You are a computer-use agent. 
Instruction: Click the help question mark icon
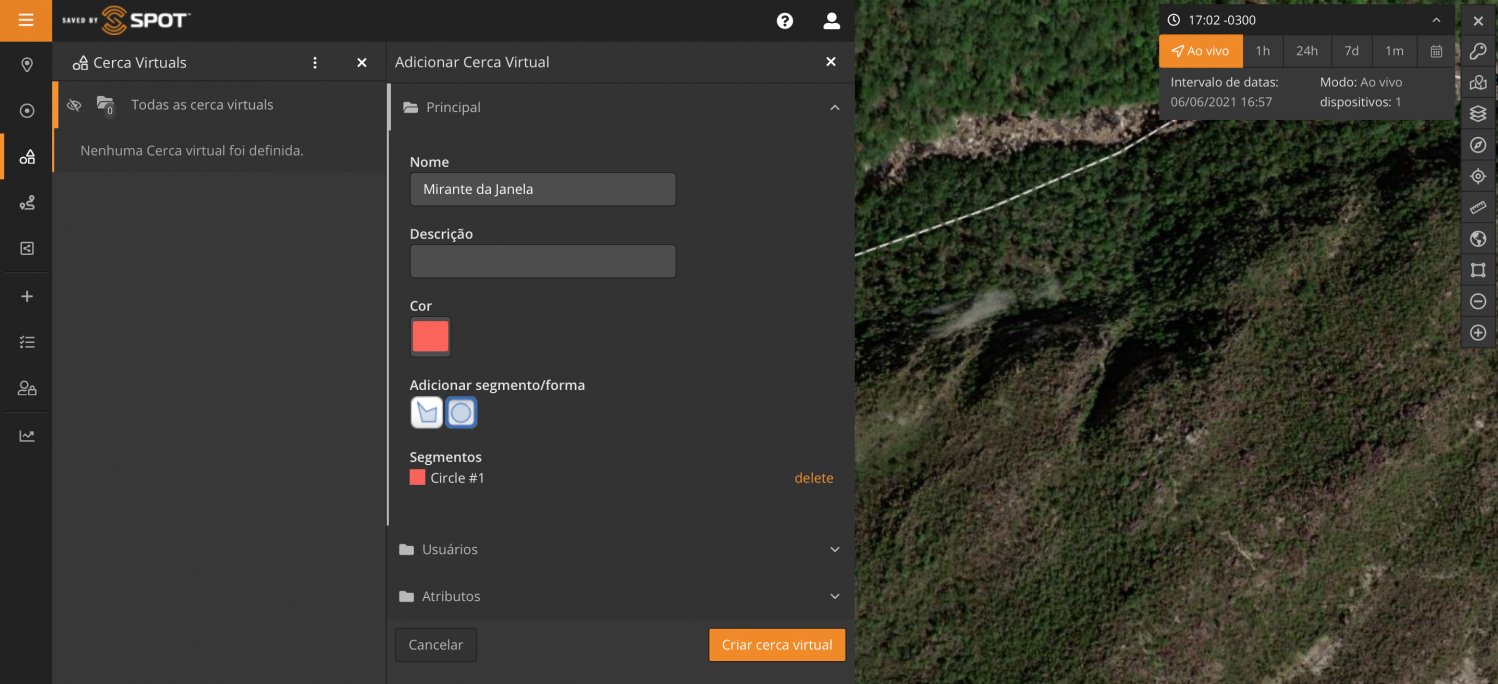785,20
